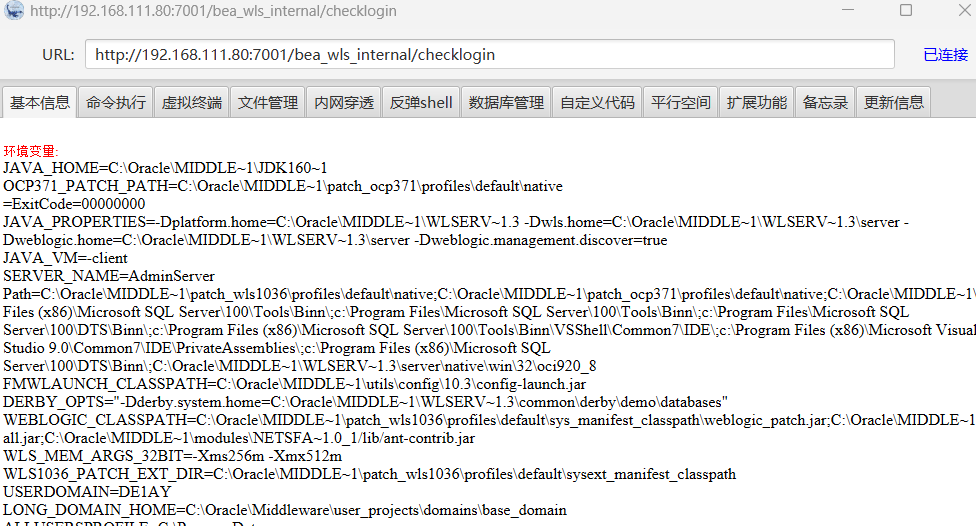Viewport: 976px width, 526px height.
Task: Go to the 文件管理 tab
Action: click(x=268, y=102)
